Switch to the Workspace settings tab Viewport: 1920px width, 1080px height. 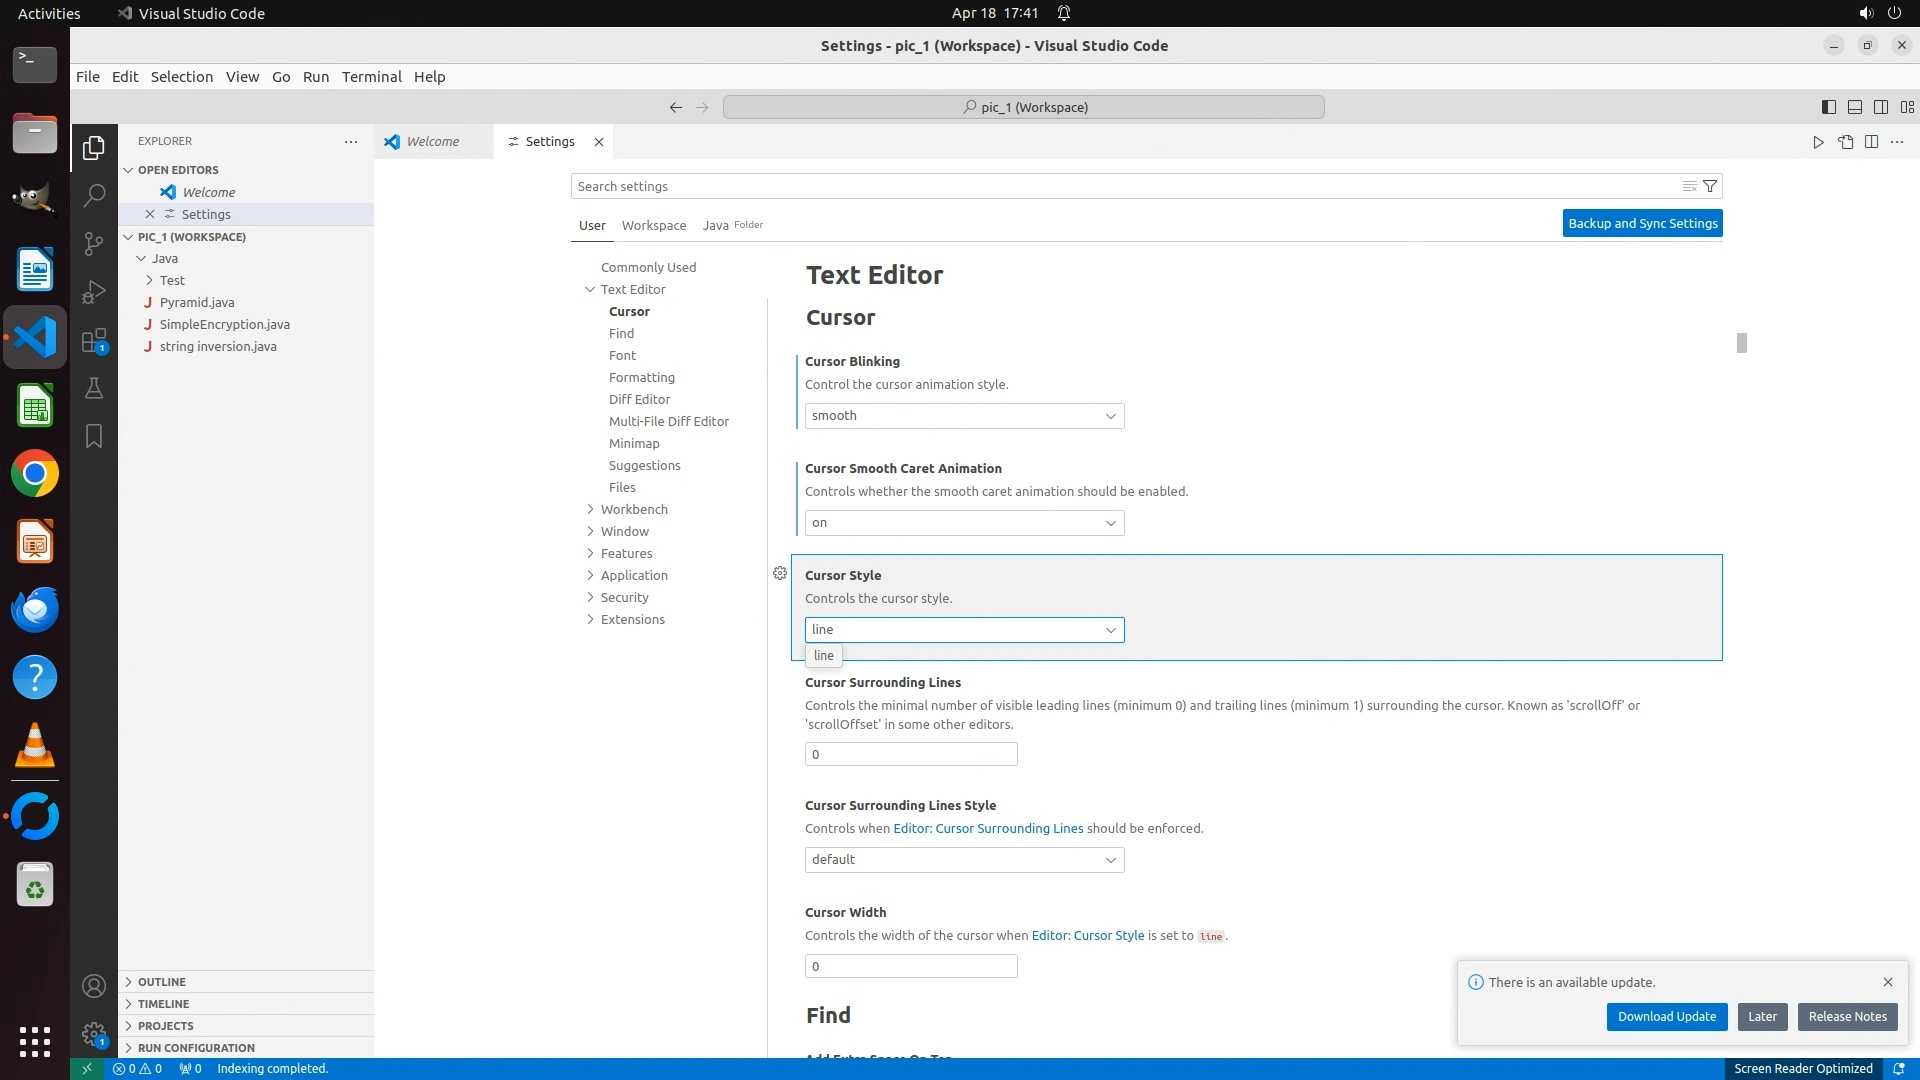(x=654, y=225)
